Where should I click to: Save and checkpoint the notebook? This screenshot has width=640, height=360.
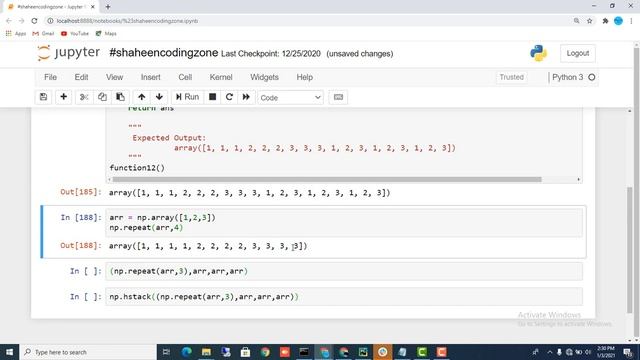click(x=43, y=97)
